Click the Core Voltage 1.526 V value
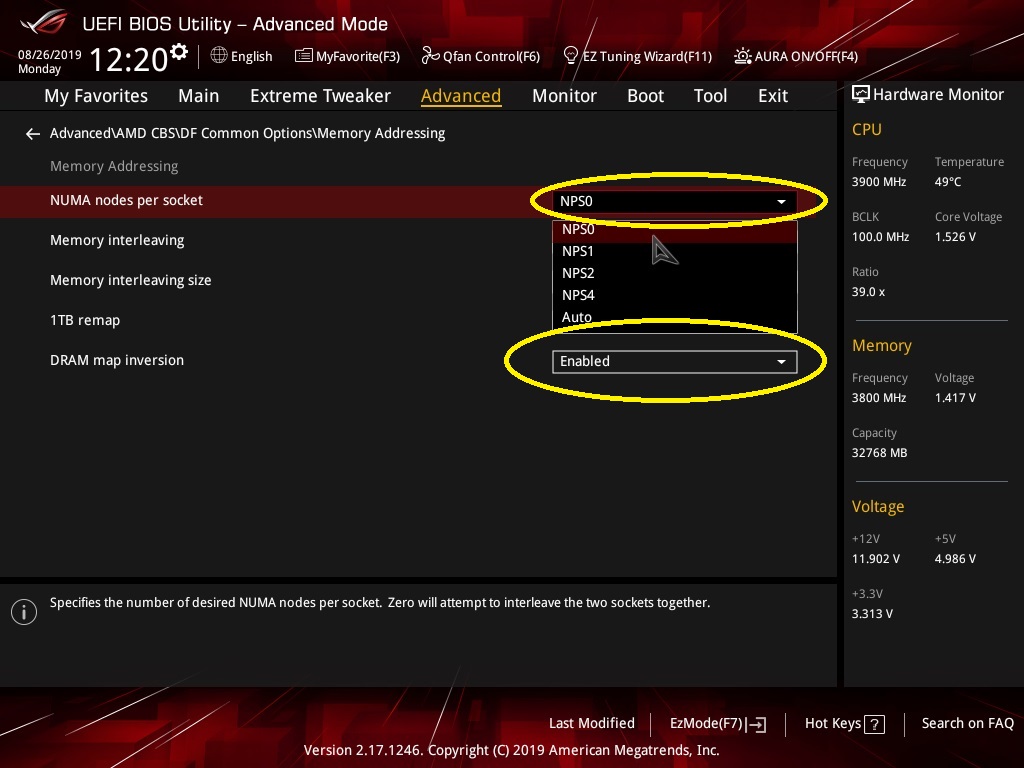 coord(955,237)
